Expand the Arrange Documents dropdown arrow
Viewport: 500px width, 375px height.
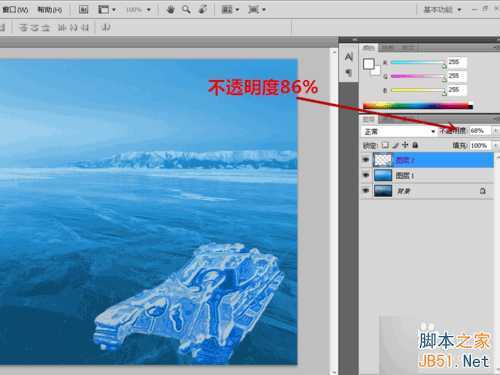[237, 10]
